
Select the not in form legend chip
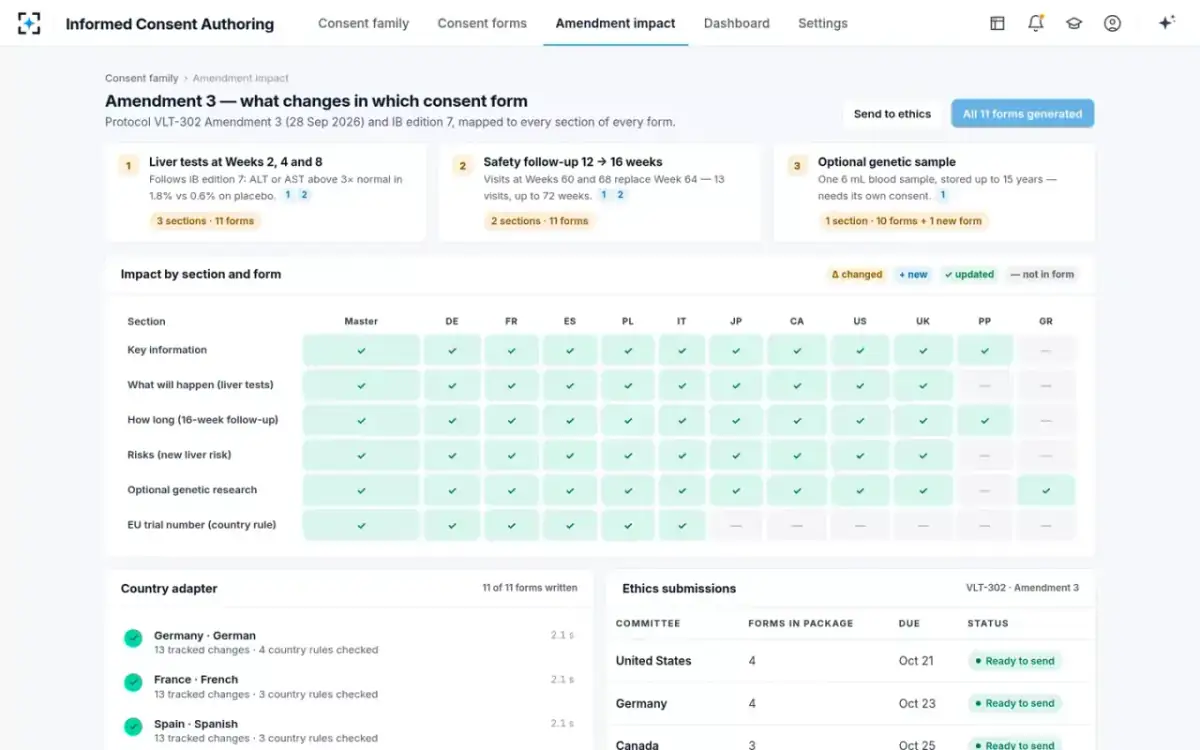coord(1042,274)
